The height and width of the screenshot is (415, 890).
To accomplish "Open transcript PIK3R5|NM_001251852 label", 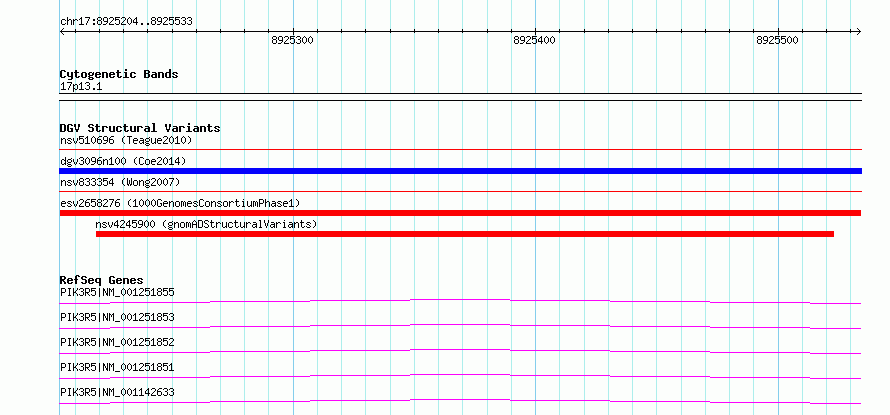I will (x=117, y=342).
